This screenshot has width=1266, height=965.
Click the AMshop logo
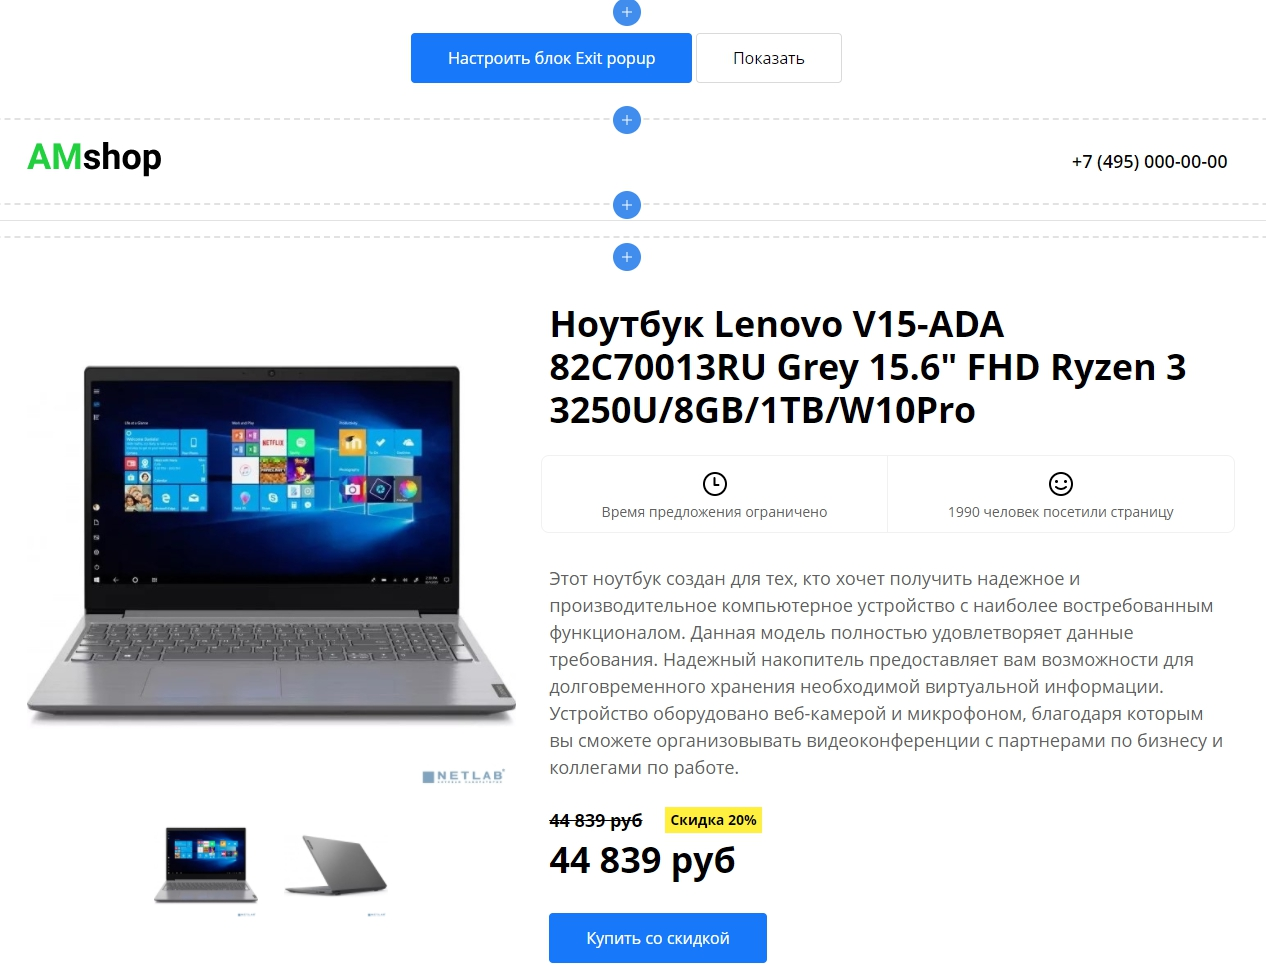click(x=94, y=157)
